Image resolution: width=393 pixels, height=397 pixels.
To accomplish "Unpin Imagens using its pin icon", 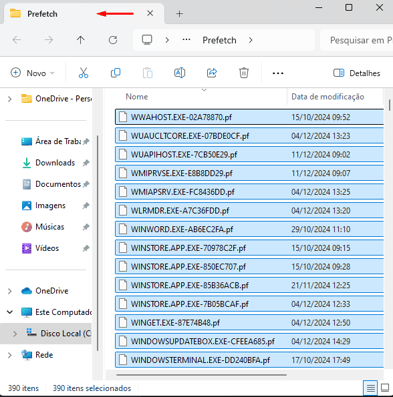I will pyautogui.click(x=86, y=205).
